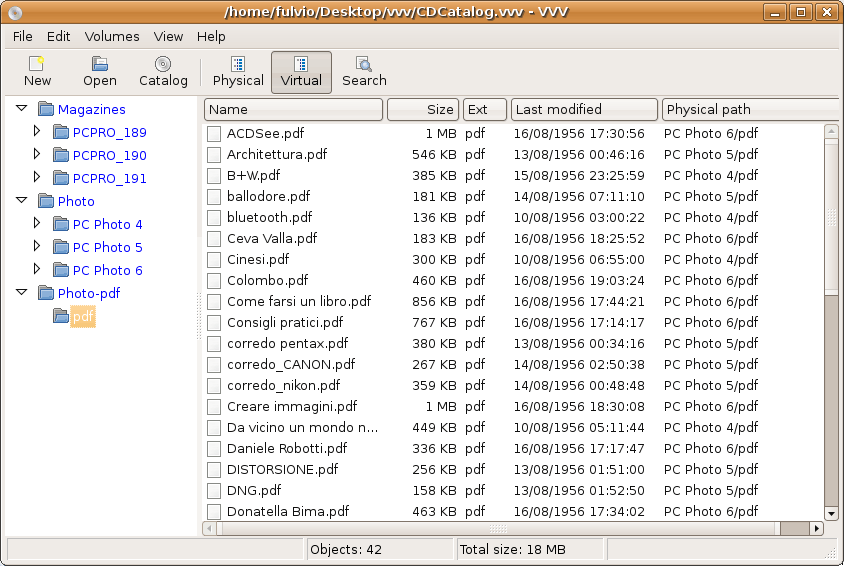Select the corredo pentax.pdf file name
The image size is (844, 566).
[x=287, y=344]
